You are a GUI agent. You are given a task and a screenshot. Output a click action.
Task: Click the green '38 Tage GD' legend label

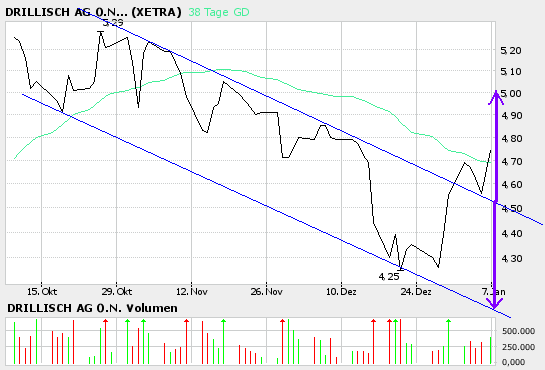[x=219, y=12]
